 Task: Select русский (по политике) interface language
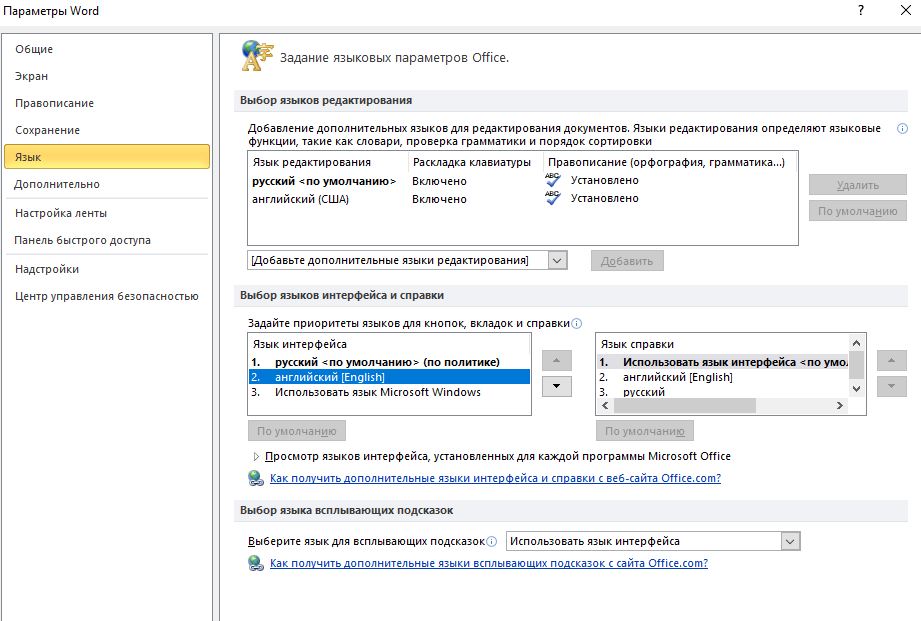(389, 362)
